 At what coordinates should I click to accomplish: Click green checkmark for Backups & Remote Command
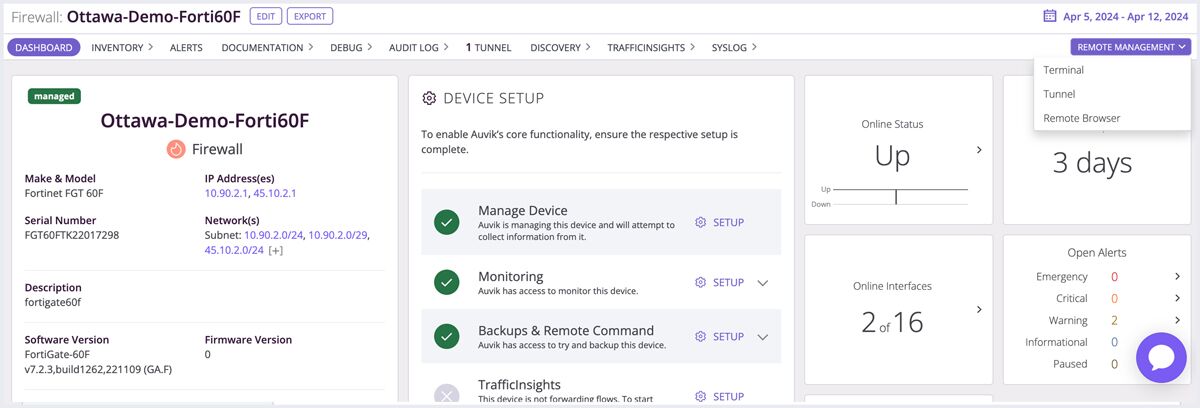point(447,337)
